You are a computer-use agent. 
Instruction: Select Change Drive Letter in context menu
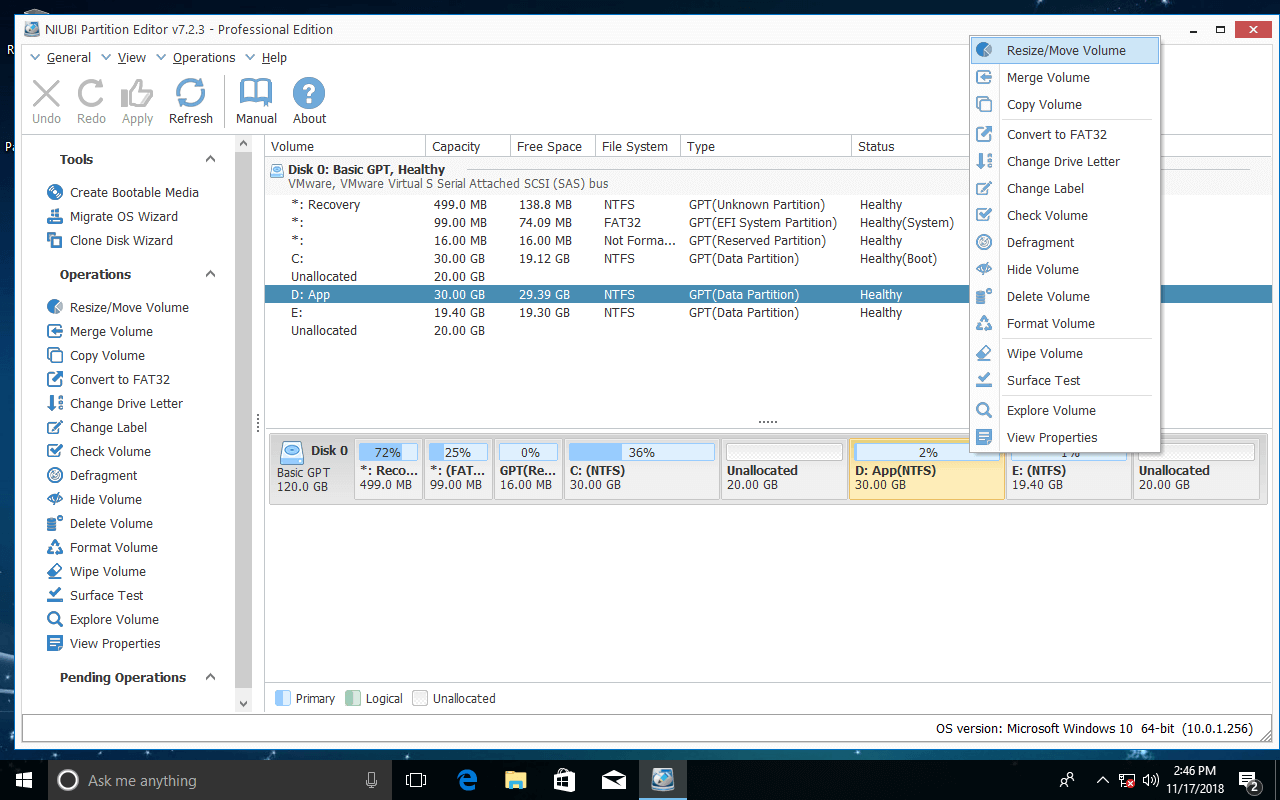tap(1065, 161)
